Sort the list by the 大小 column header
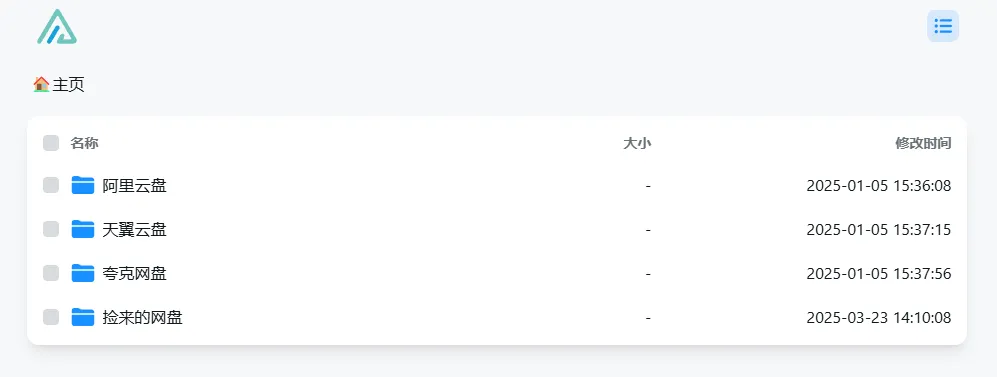Viewport: 997px width, 377px height. click(x=637, y=143)
